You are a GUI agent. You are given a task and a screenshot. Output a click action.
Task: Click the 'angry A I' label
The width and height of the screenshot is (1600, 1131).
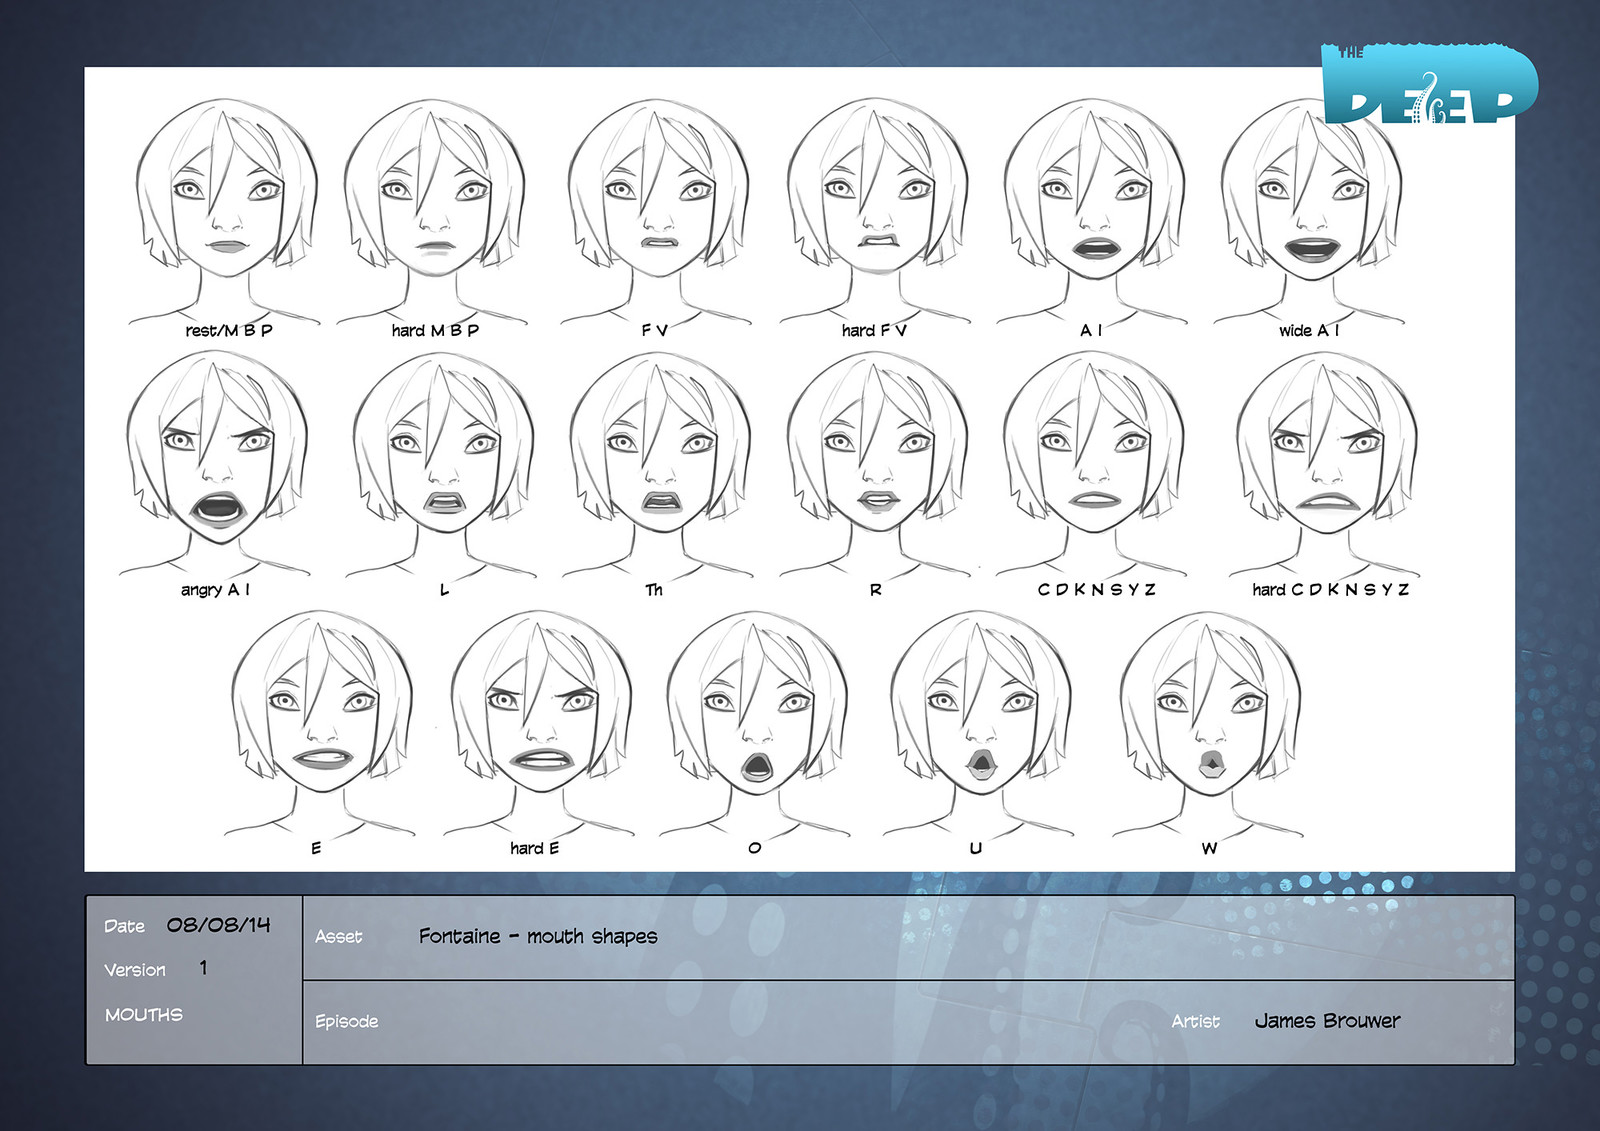click(215, 590)
